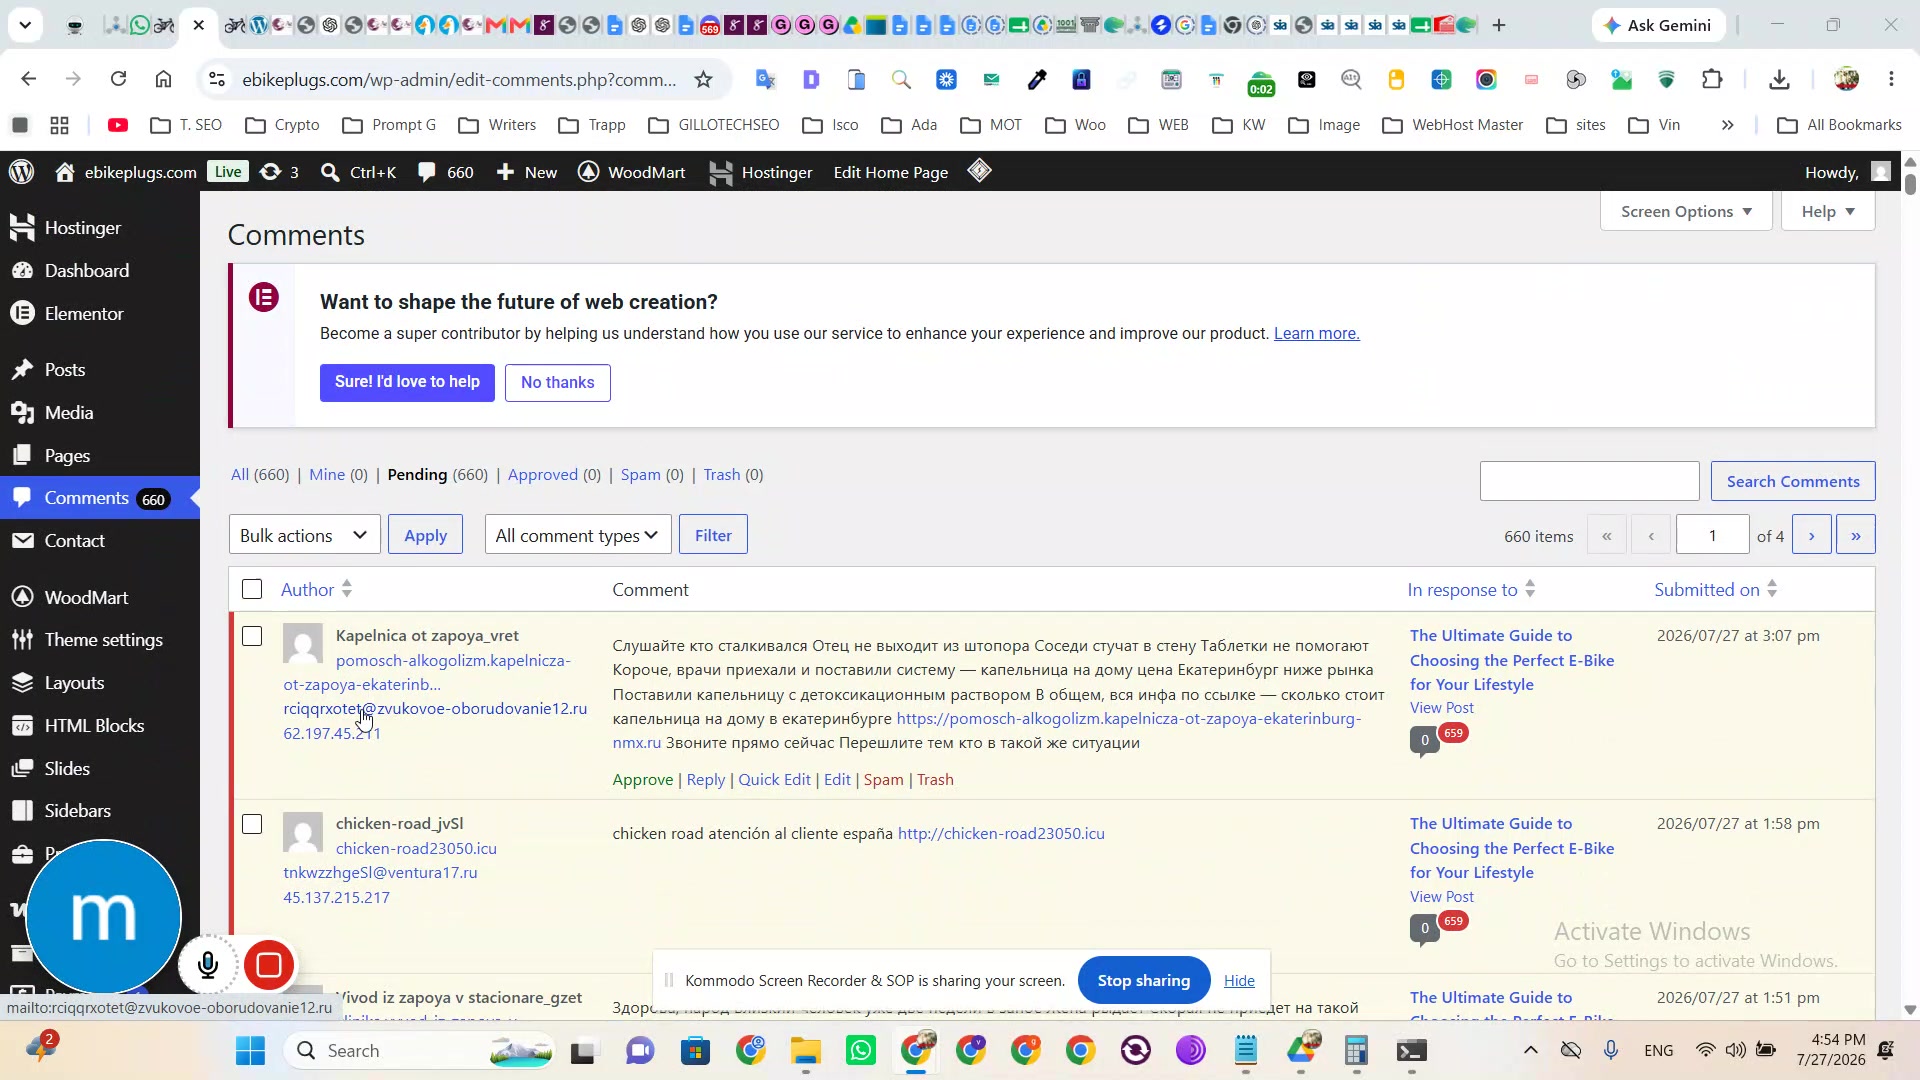Image resolution: width=1920 pixels, height=1080 pixels.
Task: Bookmark this page with the star icon
Action: click(x=704, y=79)
